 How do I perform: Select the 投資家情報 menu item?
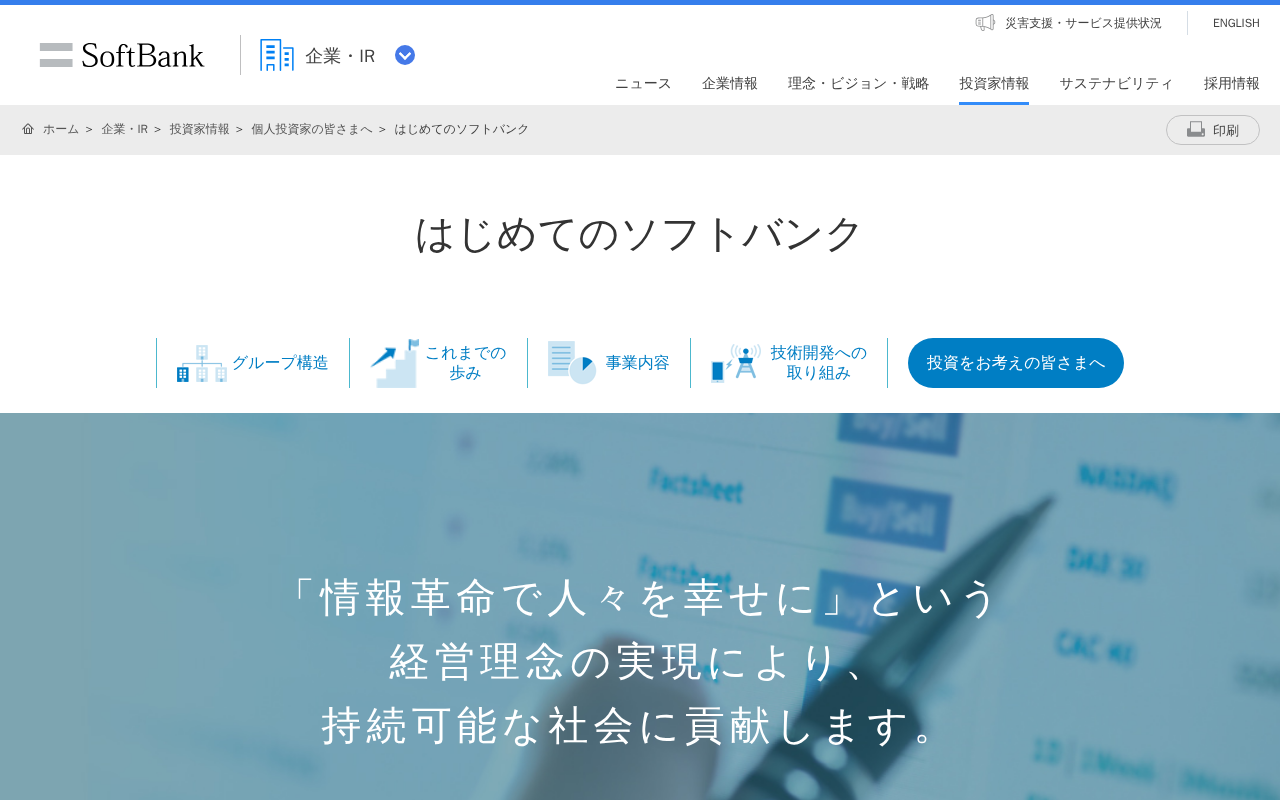[x=994, y=83]
